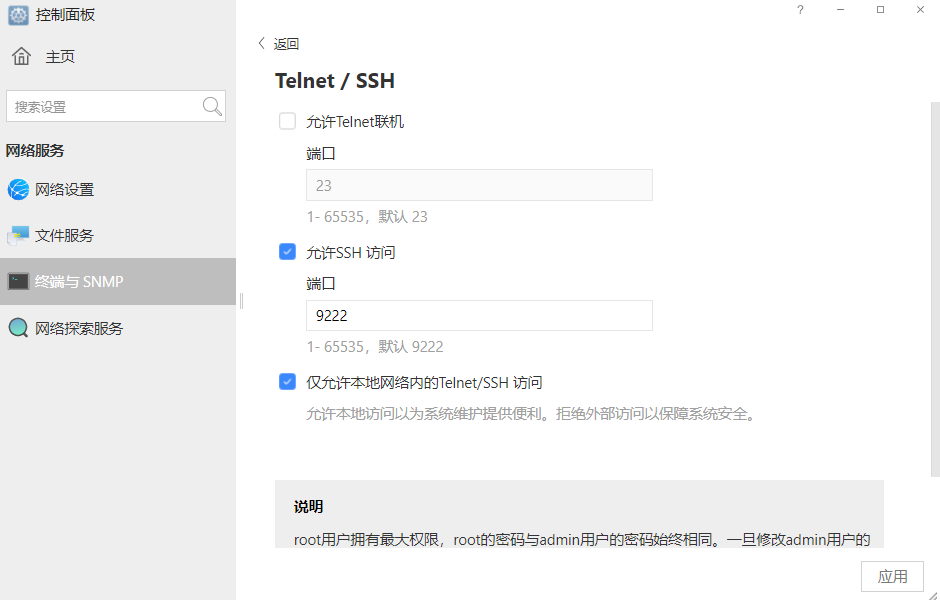Select the 网络设置 globe icon

pos(18,189)
